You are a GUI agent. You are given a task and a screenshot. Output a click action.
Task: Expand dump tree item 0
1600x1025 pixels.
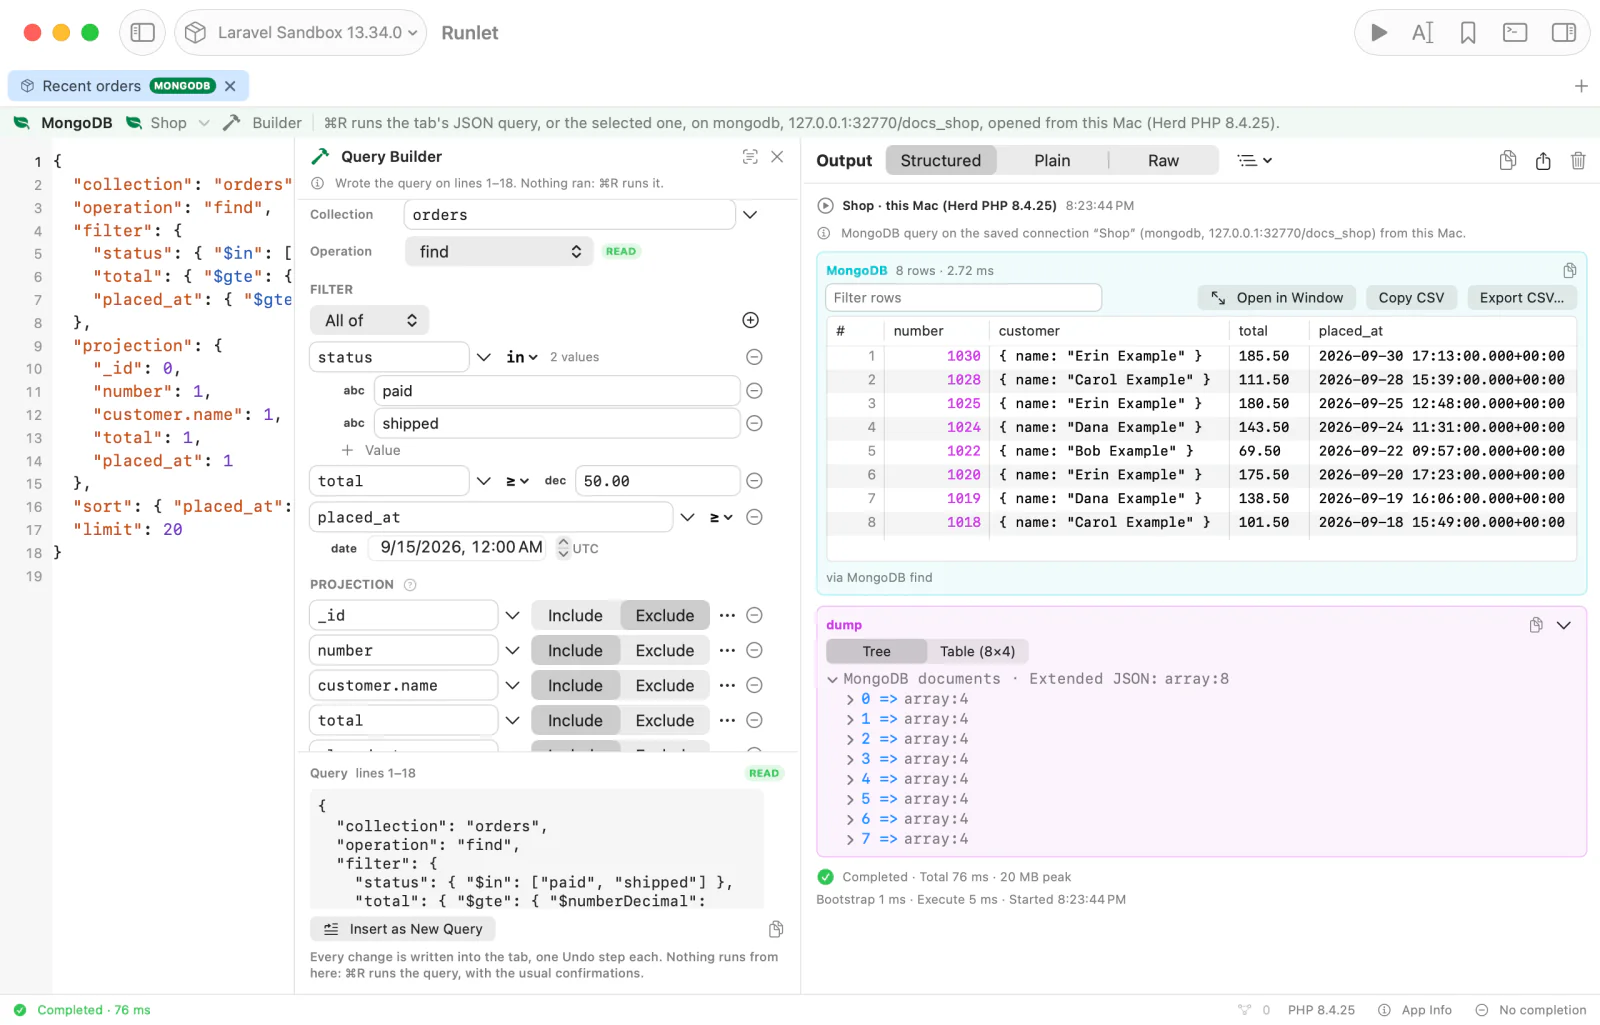[x=850, y=700]
